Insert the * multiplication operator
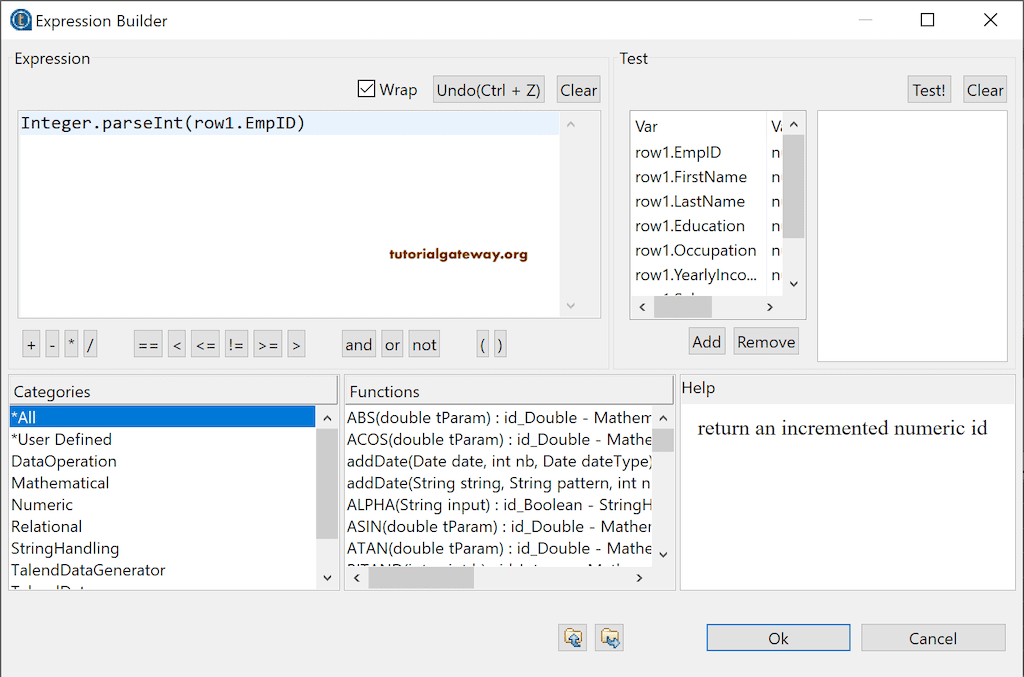Screen dimensions: 1024x677 (71, 343)
